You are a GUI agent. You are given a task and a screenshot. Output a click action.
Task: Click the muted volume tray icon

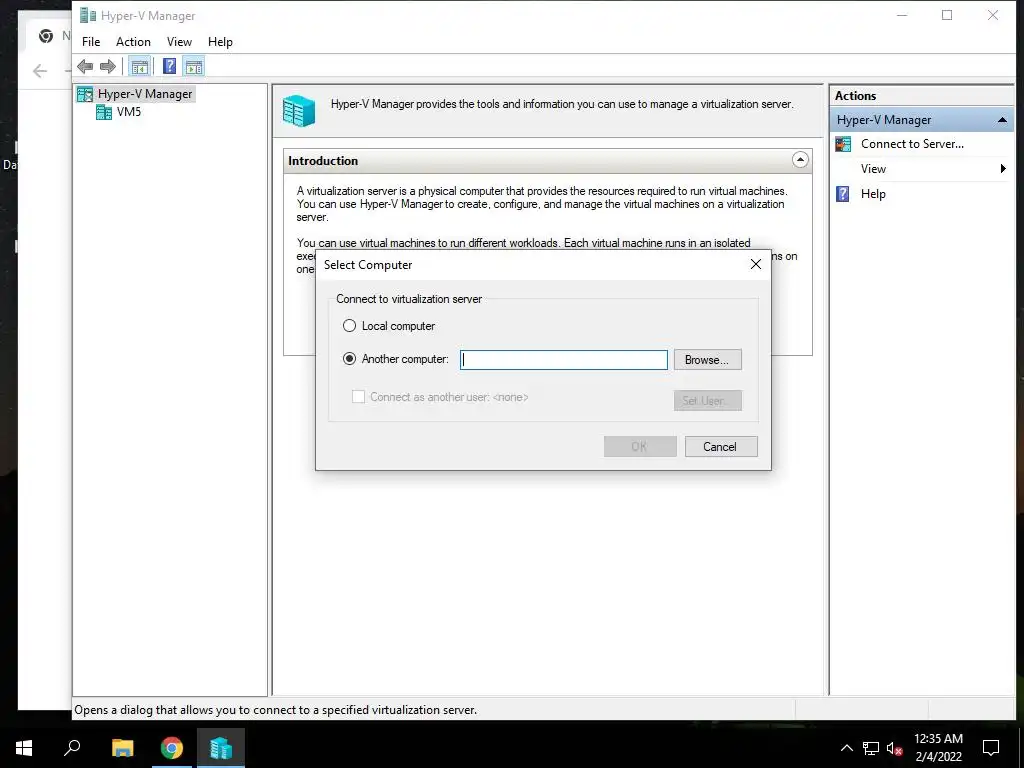click(894, 748)
